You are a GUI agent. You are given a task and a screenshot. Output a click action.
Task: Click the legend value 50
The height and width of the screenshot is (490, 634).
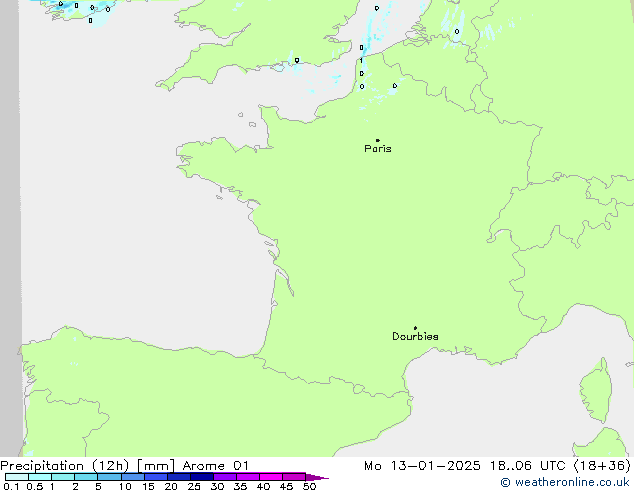[310, 486]
